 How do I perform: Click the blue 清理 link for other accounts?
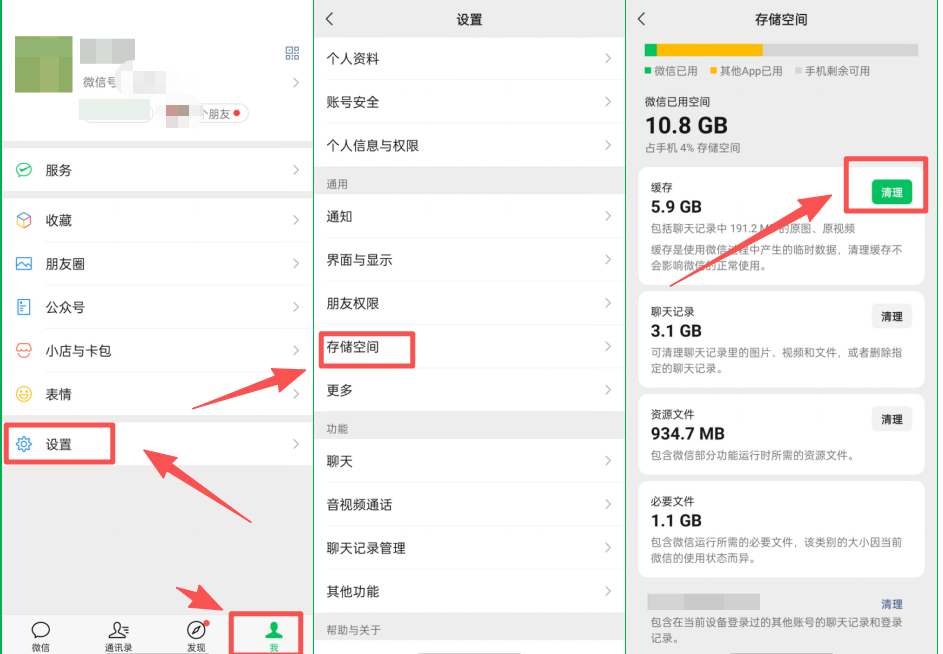pos(891,604)
